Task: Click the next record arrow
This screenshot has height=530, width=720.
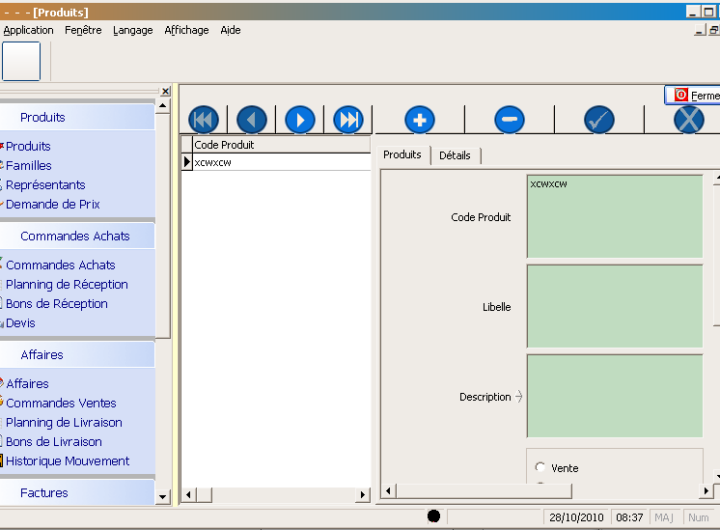Action: (x=300, y=120)
